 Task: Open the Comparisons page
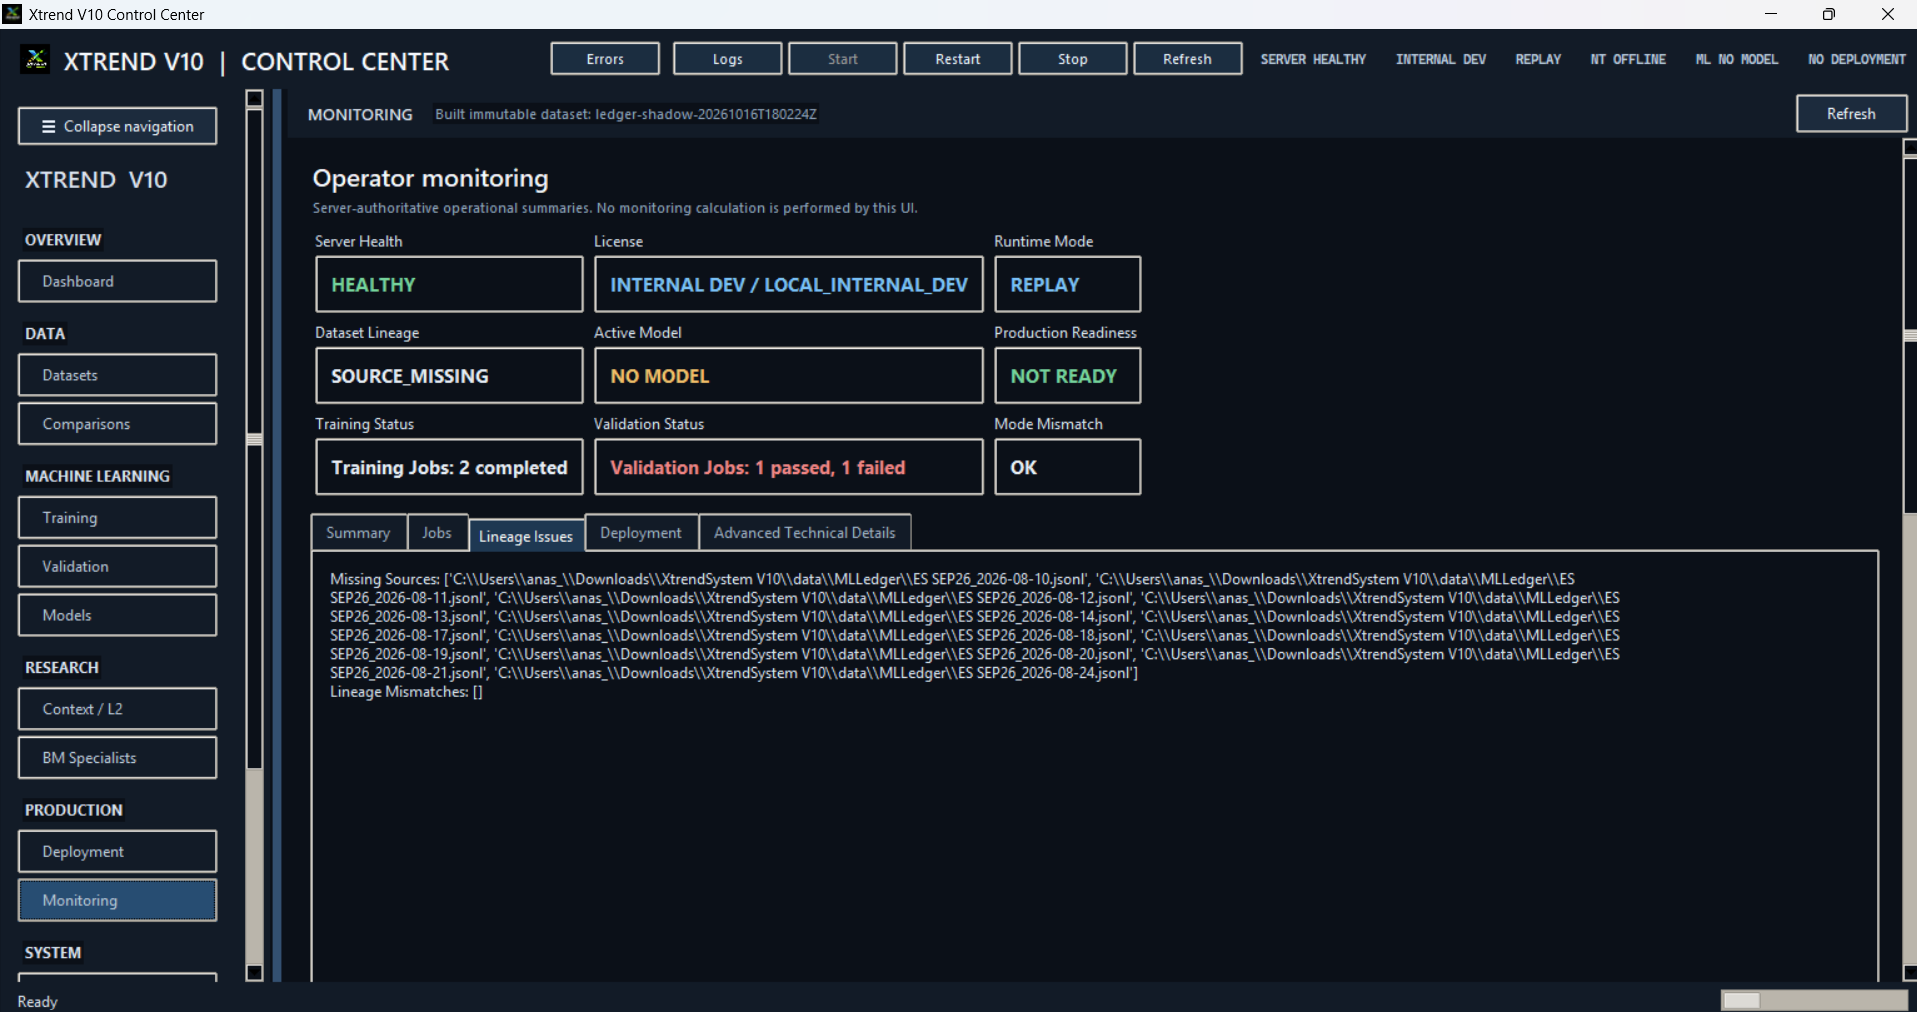pyautogui.click(x=117, y=424)
